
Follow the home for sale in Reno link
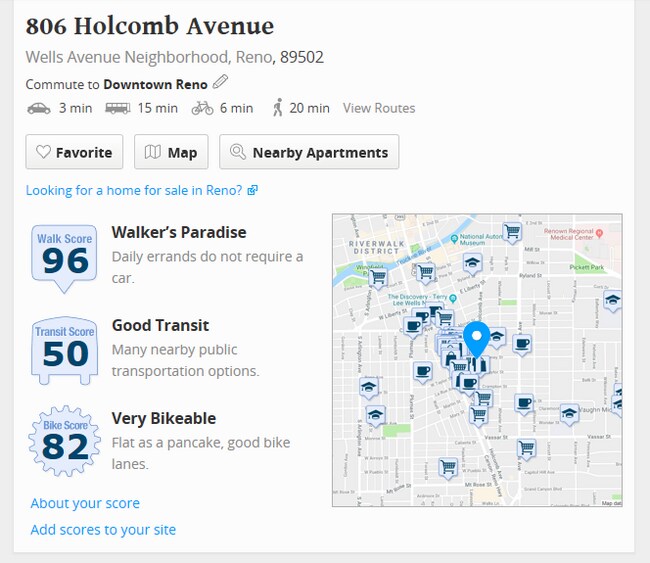(x=141, y=190)
